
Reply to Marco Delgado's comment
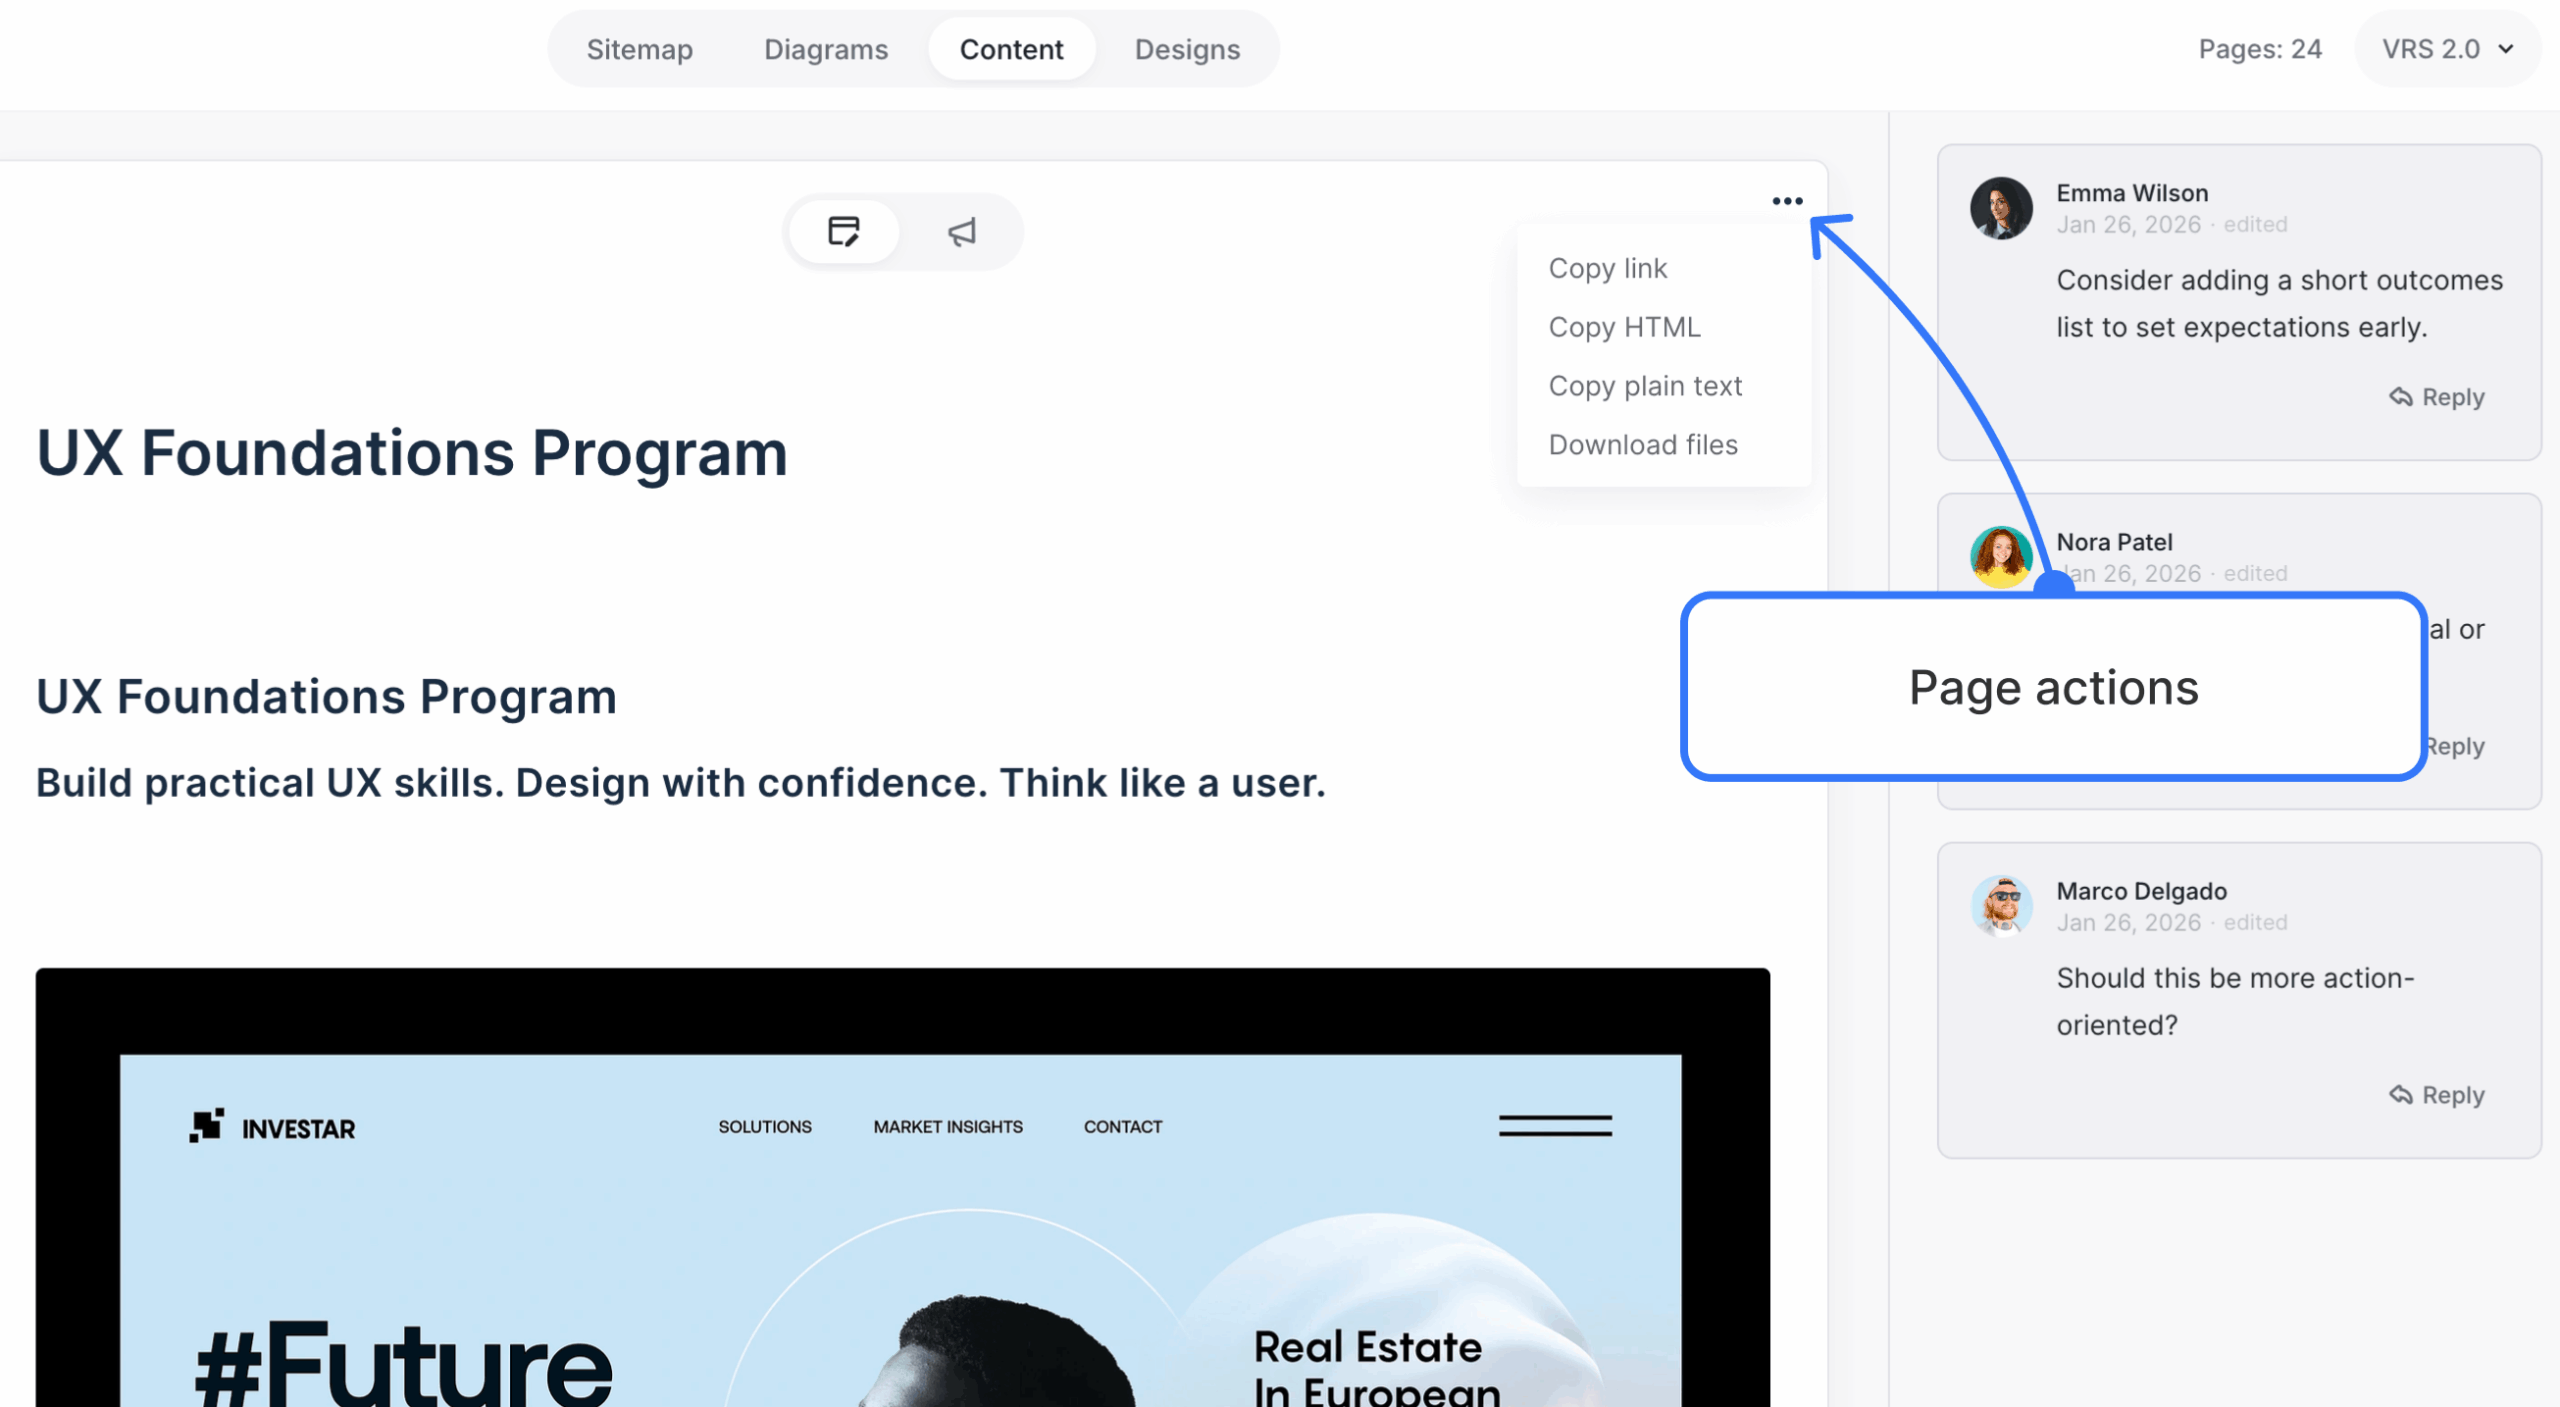2437,1095
